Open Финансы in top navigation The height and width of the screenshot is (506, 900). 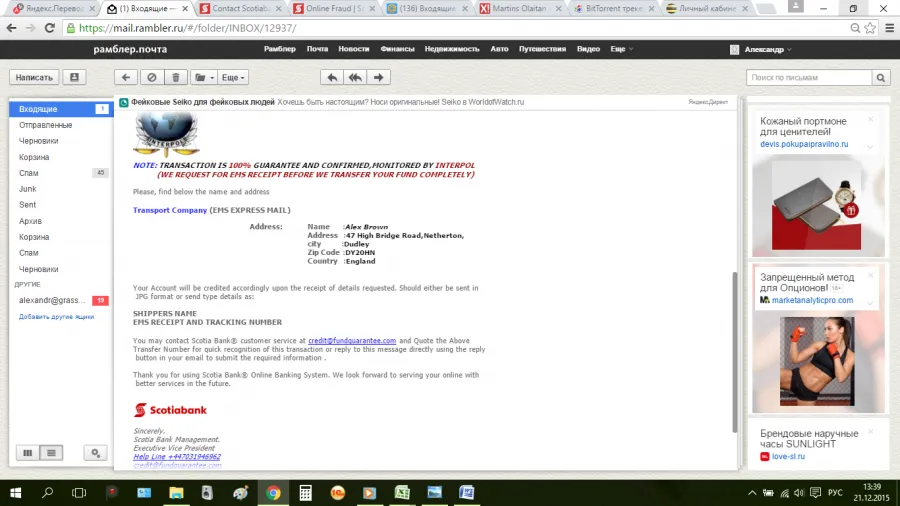[397, 49]
